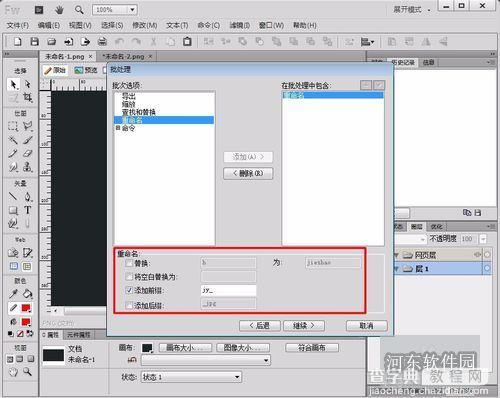Screen dimensions: 500x398
Task: Select the Marquee tool
Action: (x=13, y=126)
